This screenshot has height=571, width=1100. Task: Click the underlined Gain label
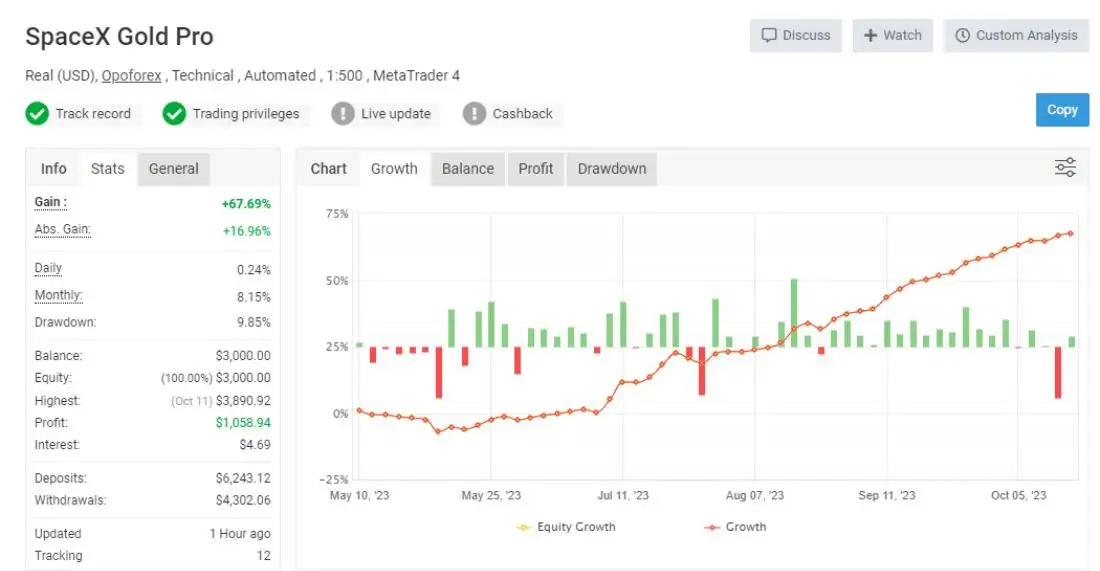[x=50, y=203]
